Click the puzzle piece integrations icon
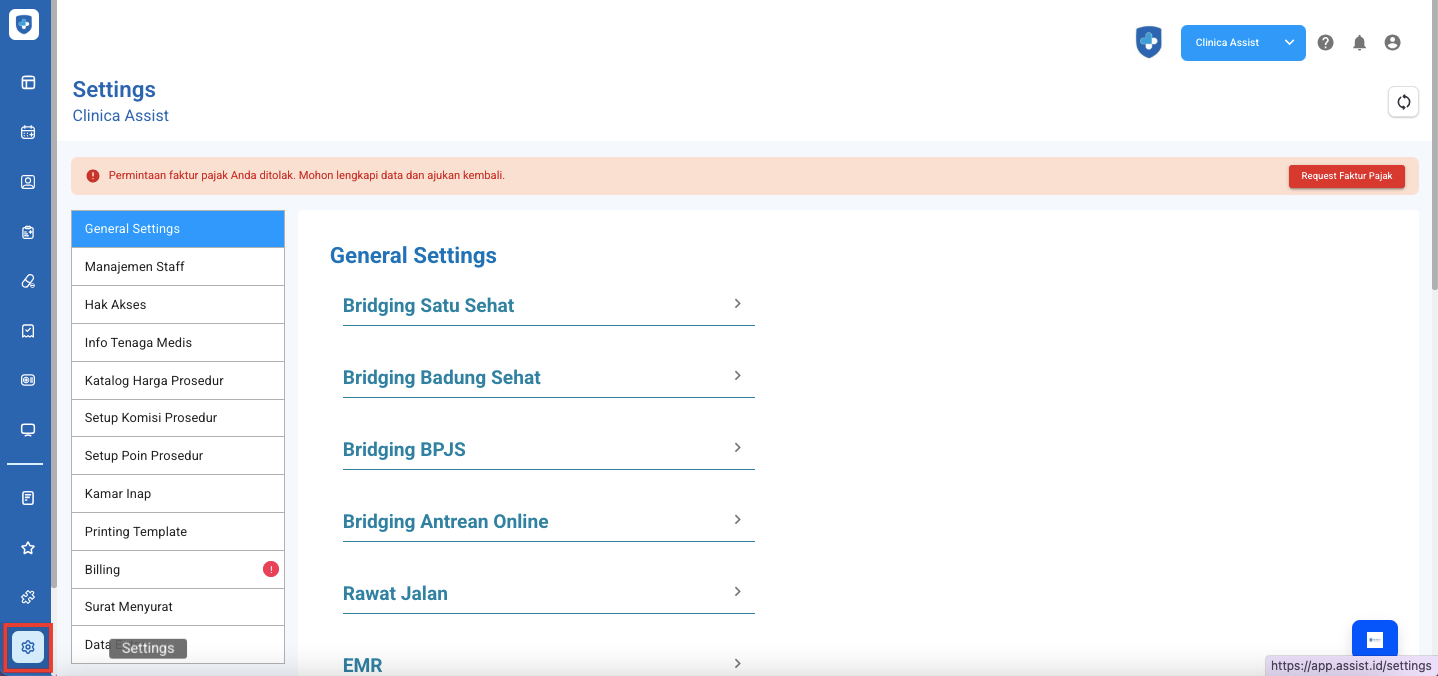 (x=28, y=597)
